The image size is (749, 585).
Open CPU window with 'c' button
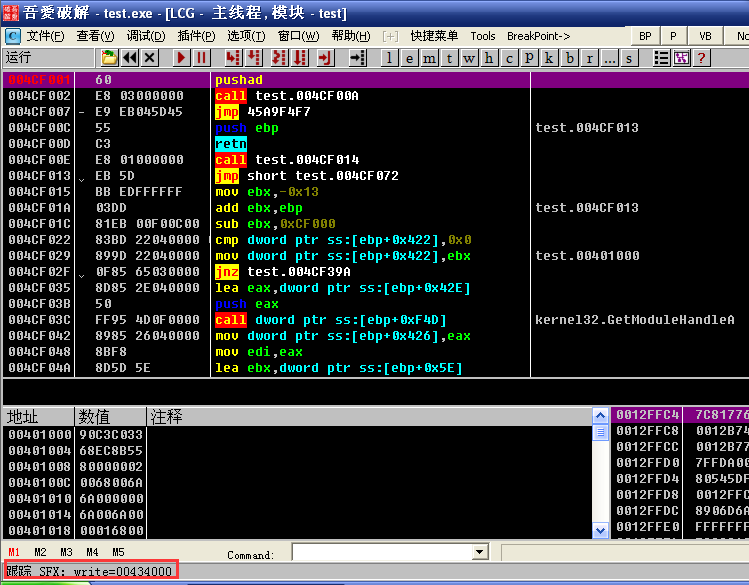coord(509,58)
